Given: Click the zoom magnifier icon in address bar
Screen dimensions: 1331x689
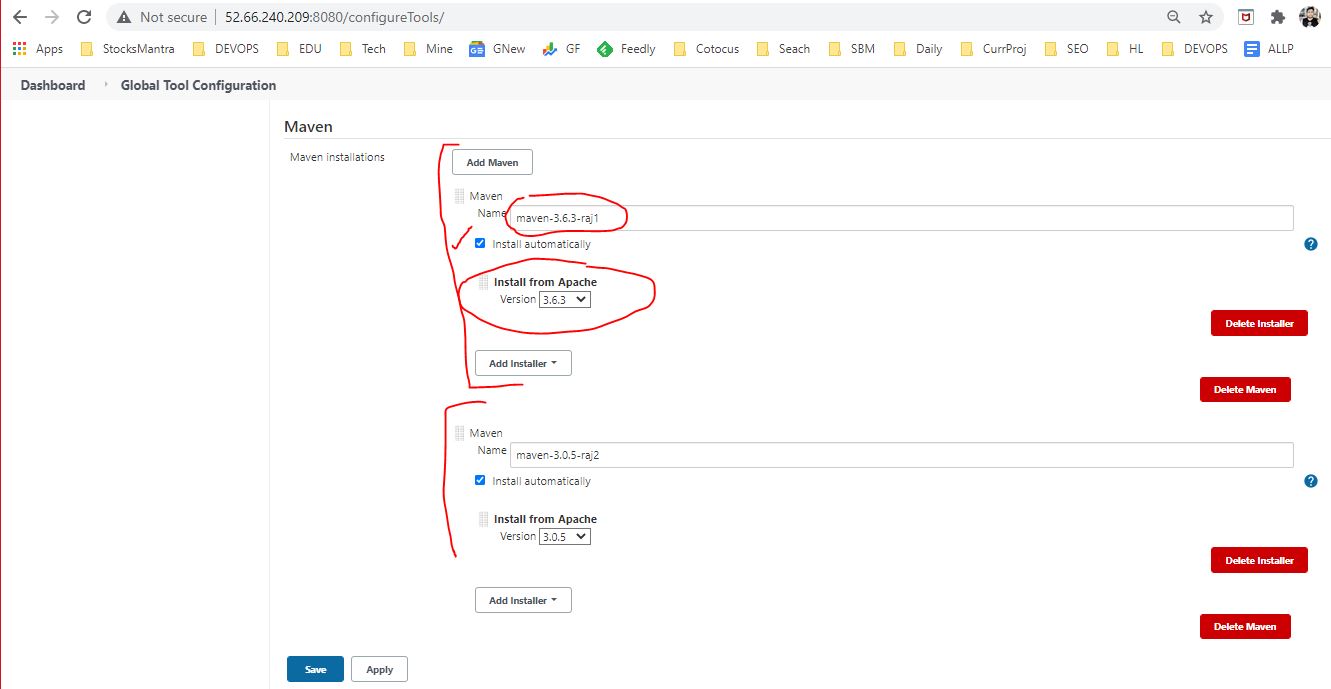Looking at the screenshot, I should click(x=1174, y=17).
